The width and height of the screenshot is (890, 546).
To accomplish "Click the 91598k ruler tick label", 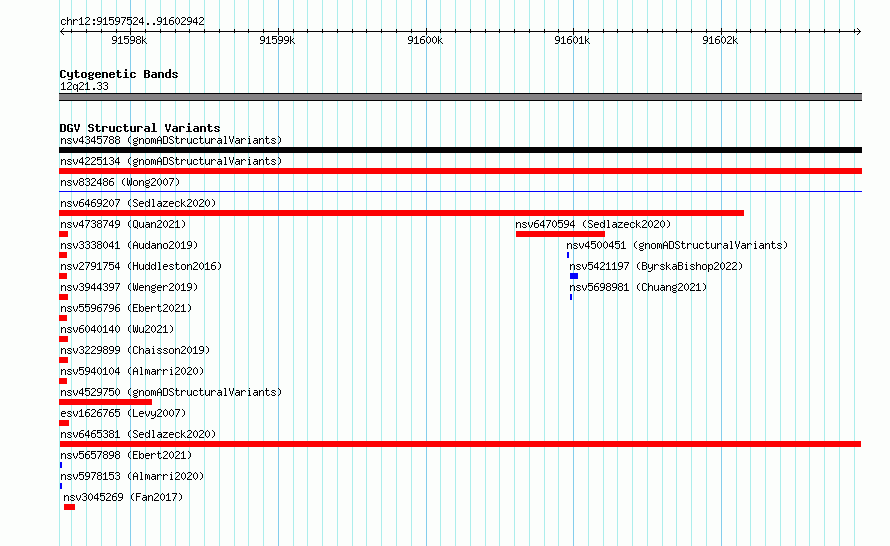I will (x=129, y=40).
